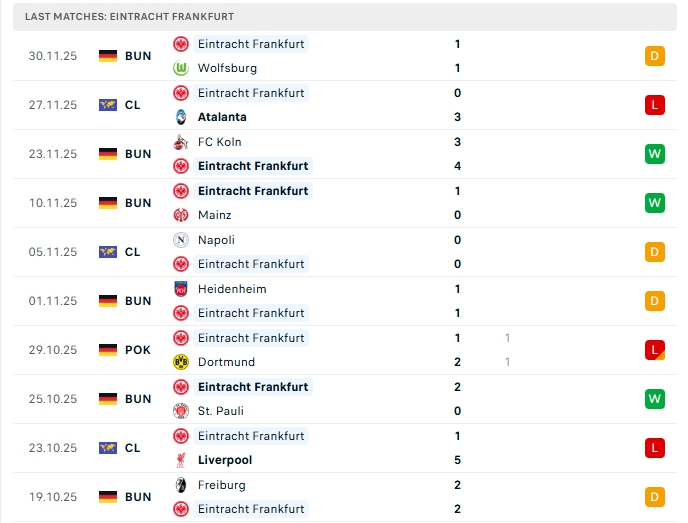Click the loss badge for Dortmund match

(655, 350)
